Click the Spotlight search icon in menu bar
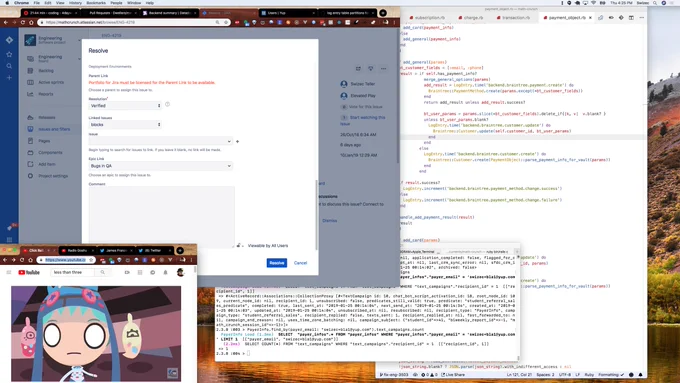 point(655,3)
